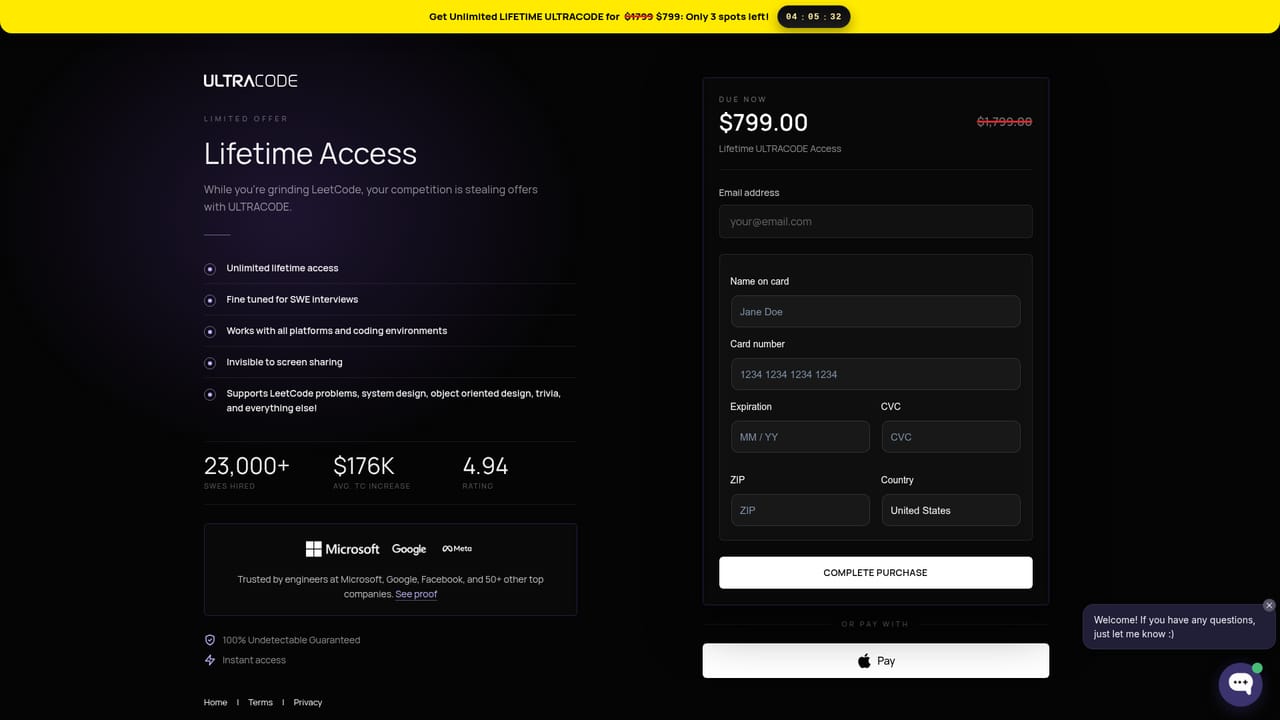Image resolution: width=1280 pixels, height=720 pixels.
Task: Click the bullet icon next to Unlimited lifetime access
Action: (210, 269)
